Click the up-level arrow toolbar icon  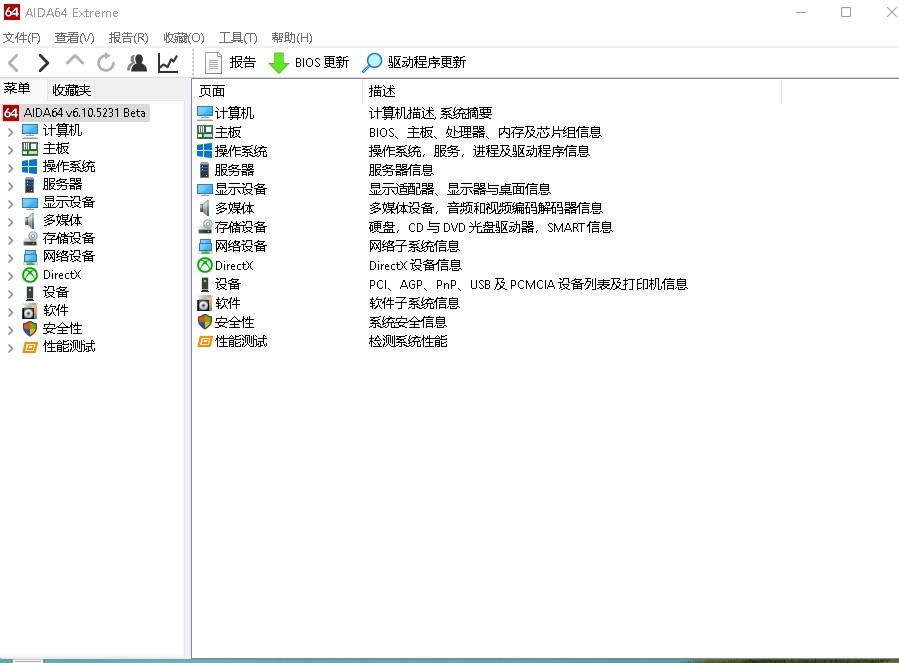click(x=75, y=61)
